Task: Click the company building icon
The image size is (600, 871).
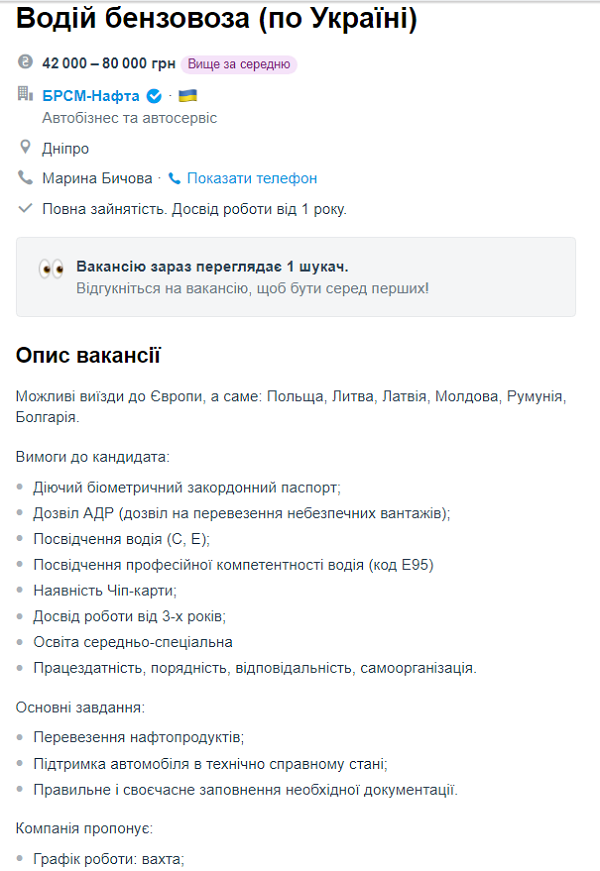Action: pos(26,95)
